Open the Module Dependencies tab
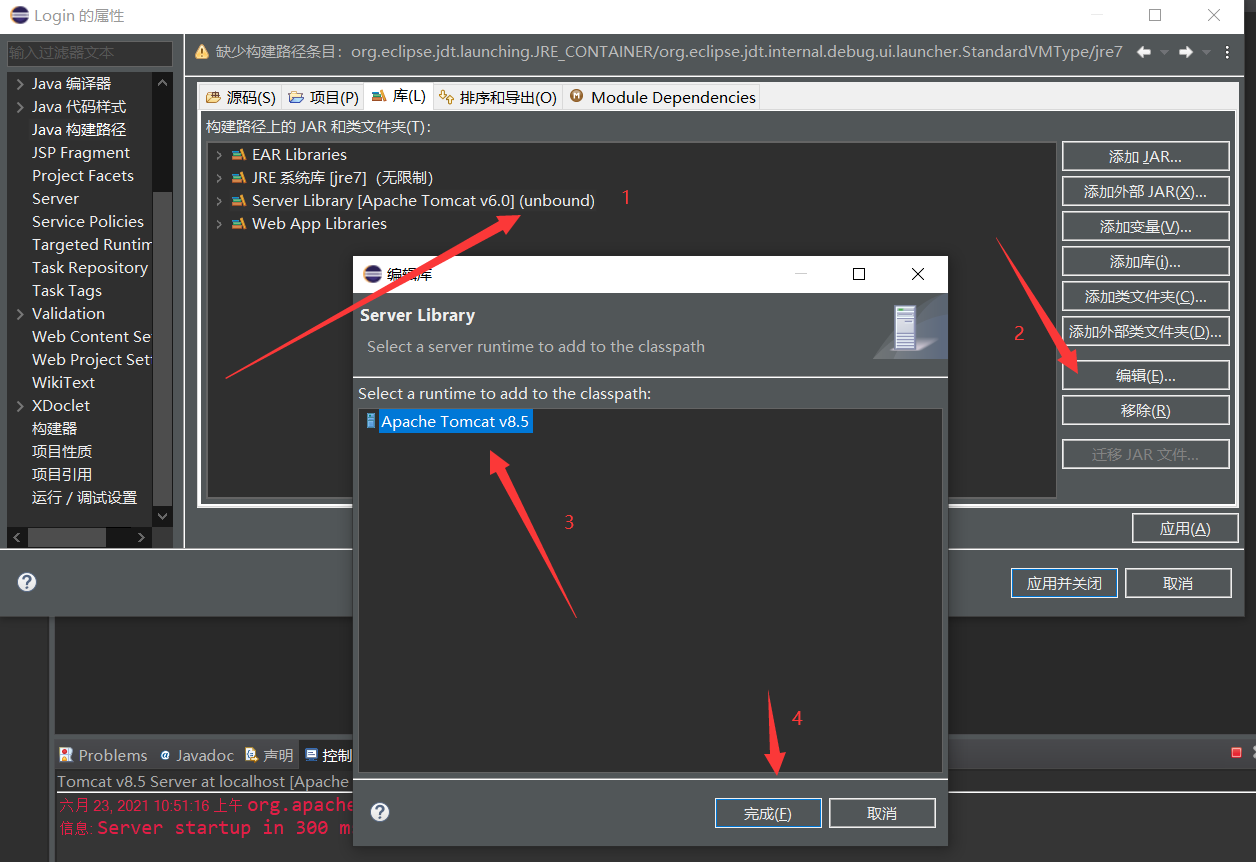 tap(662, 97)
